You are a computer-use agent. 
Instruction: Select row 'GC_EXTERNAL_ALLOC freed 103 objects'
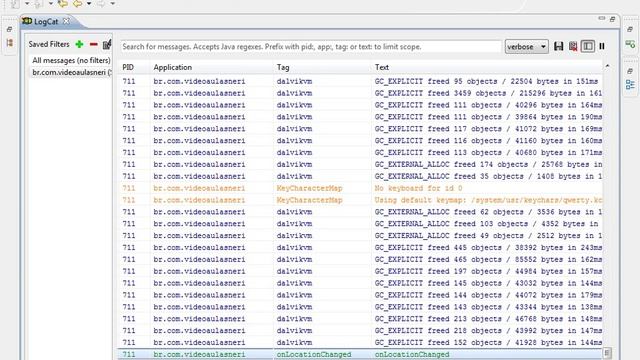360,224
